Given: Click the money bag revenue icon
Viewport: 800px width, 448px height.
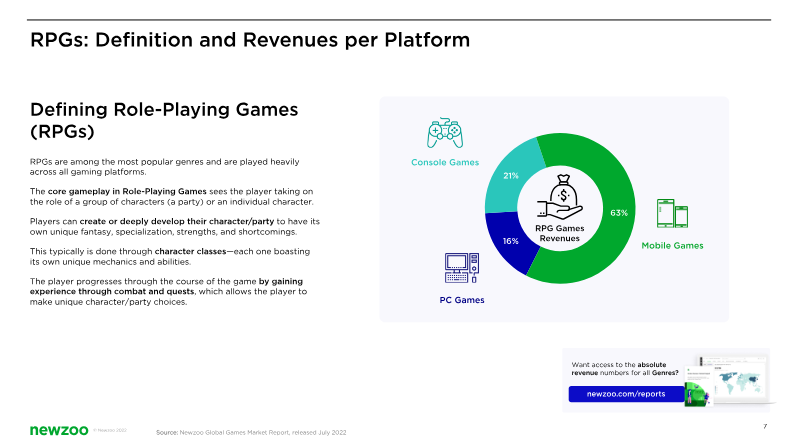Looking at the screenshot, I should tap(560, 197).
